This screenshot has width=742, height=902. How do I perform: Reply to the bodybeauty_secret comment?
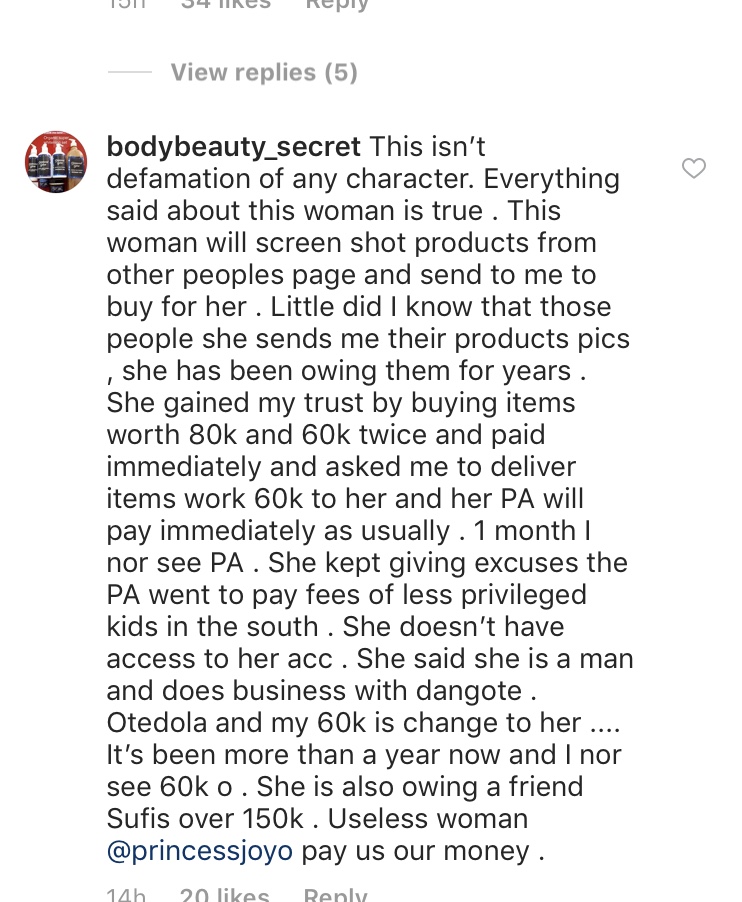[x=335, y=895]
